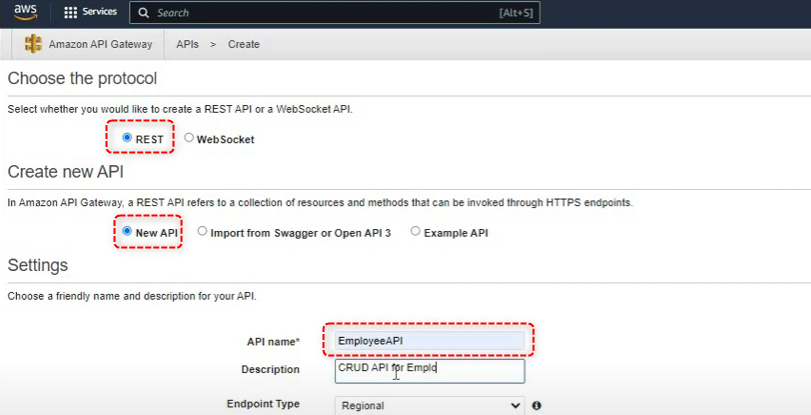Click the Endpoint Type dropdown arrow

tap(515, 405)
